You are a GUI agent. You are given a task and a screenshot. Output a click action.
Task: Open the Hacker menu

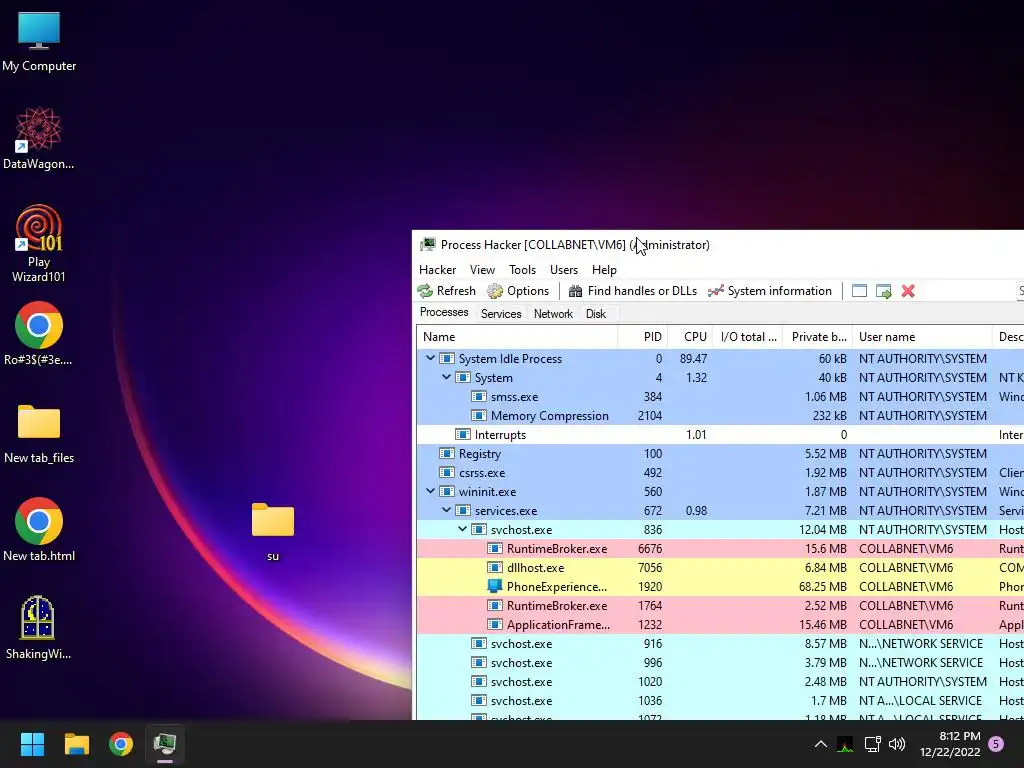point(438,270)
